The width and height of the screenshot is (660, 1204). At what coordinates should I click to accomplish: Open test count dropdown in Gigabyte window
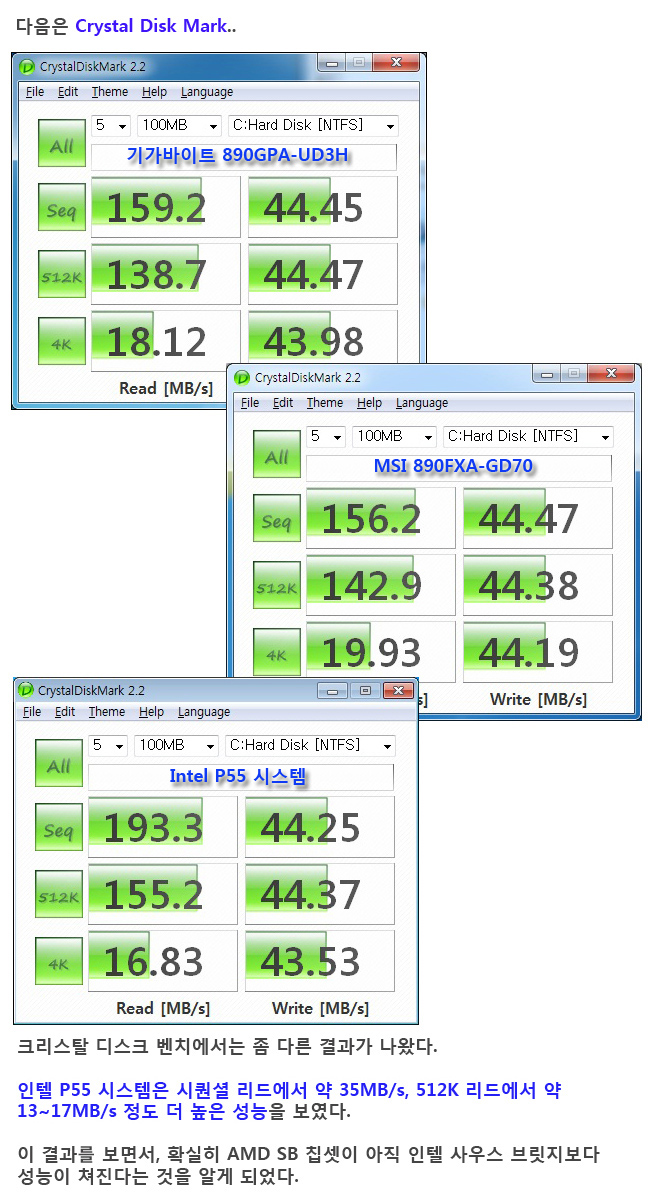tap(111, 126)
